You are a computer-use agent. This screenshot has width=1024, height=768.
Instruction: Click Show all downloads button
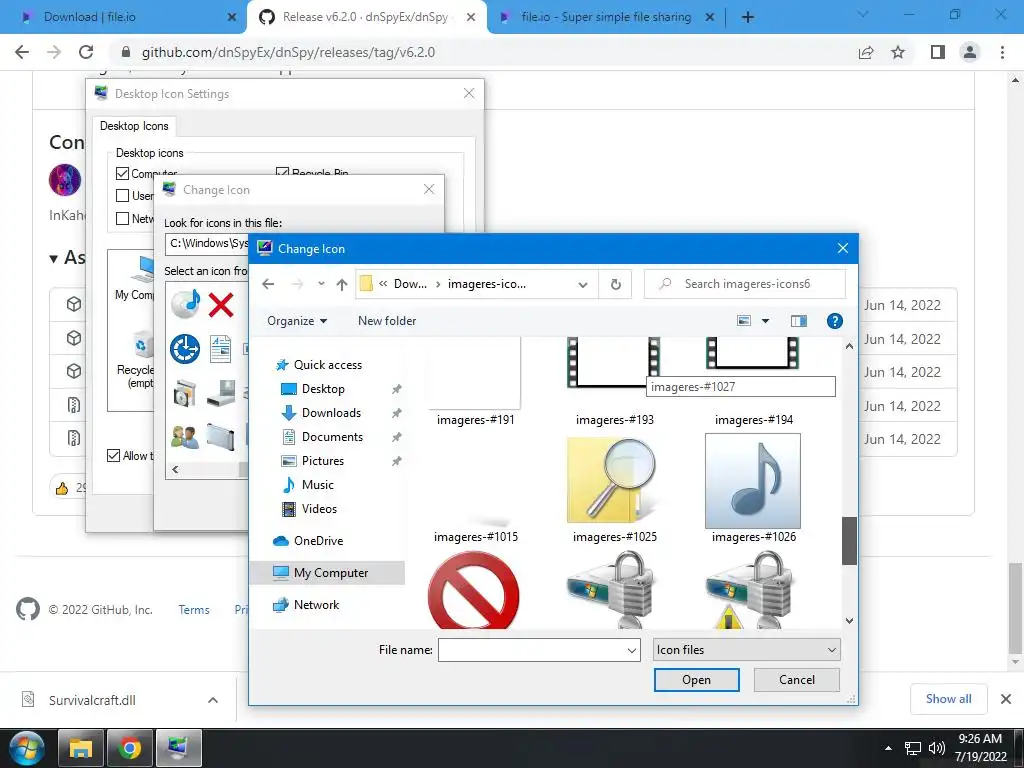tap(948, 699)
